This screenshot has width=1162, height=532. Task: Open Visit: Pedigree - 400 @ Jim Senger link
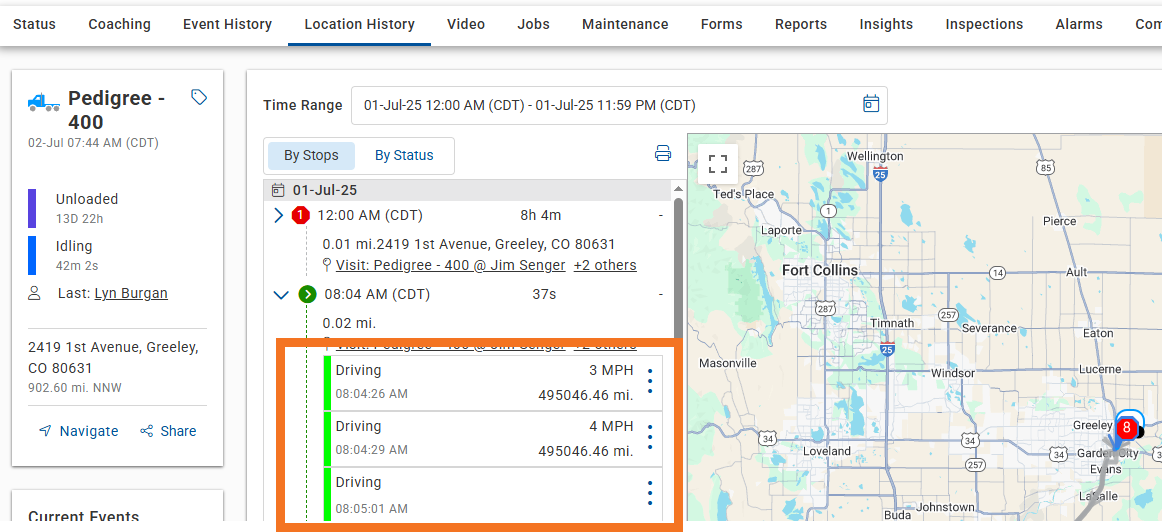tap(451, 265)
